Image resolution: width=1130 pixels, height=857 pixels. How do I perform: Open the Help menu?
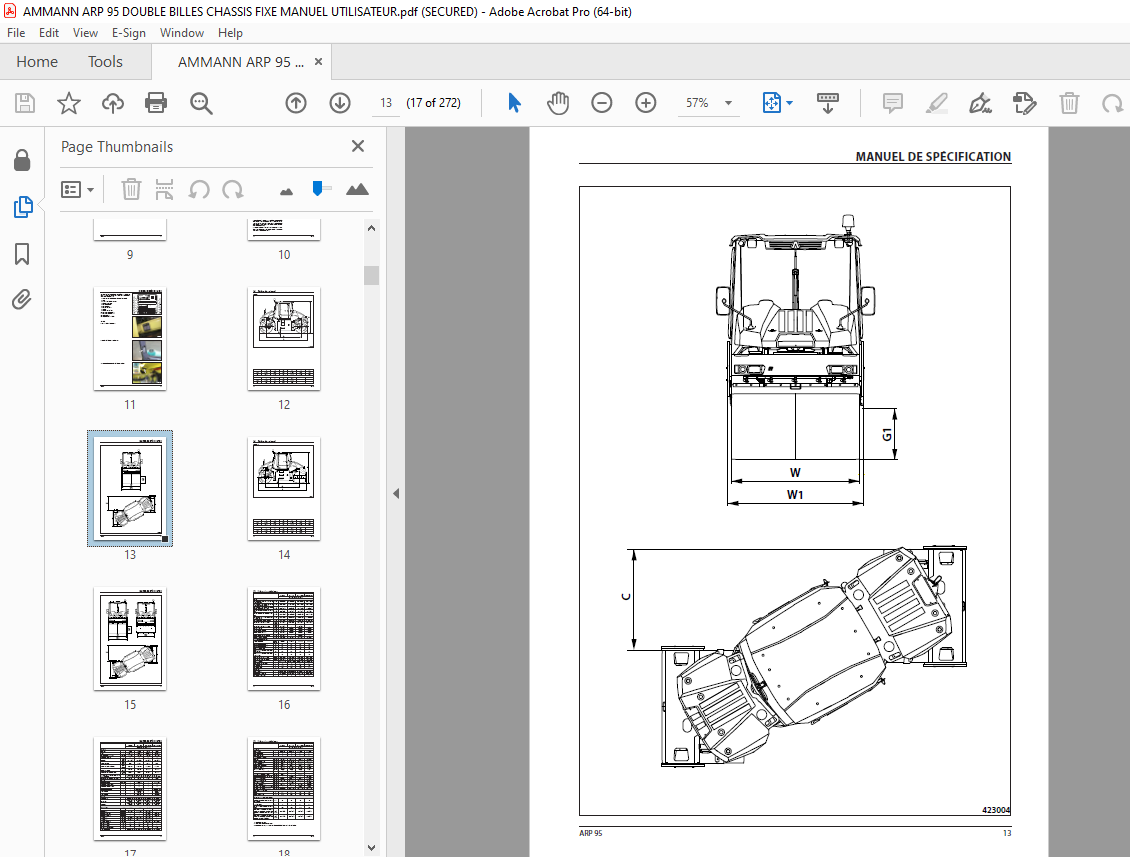(x=230, y=33)
